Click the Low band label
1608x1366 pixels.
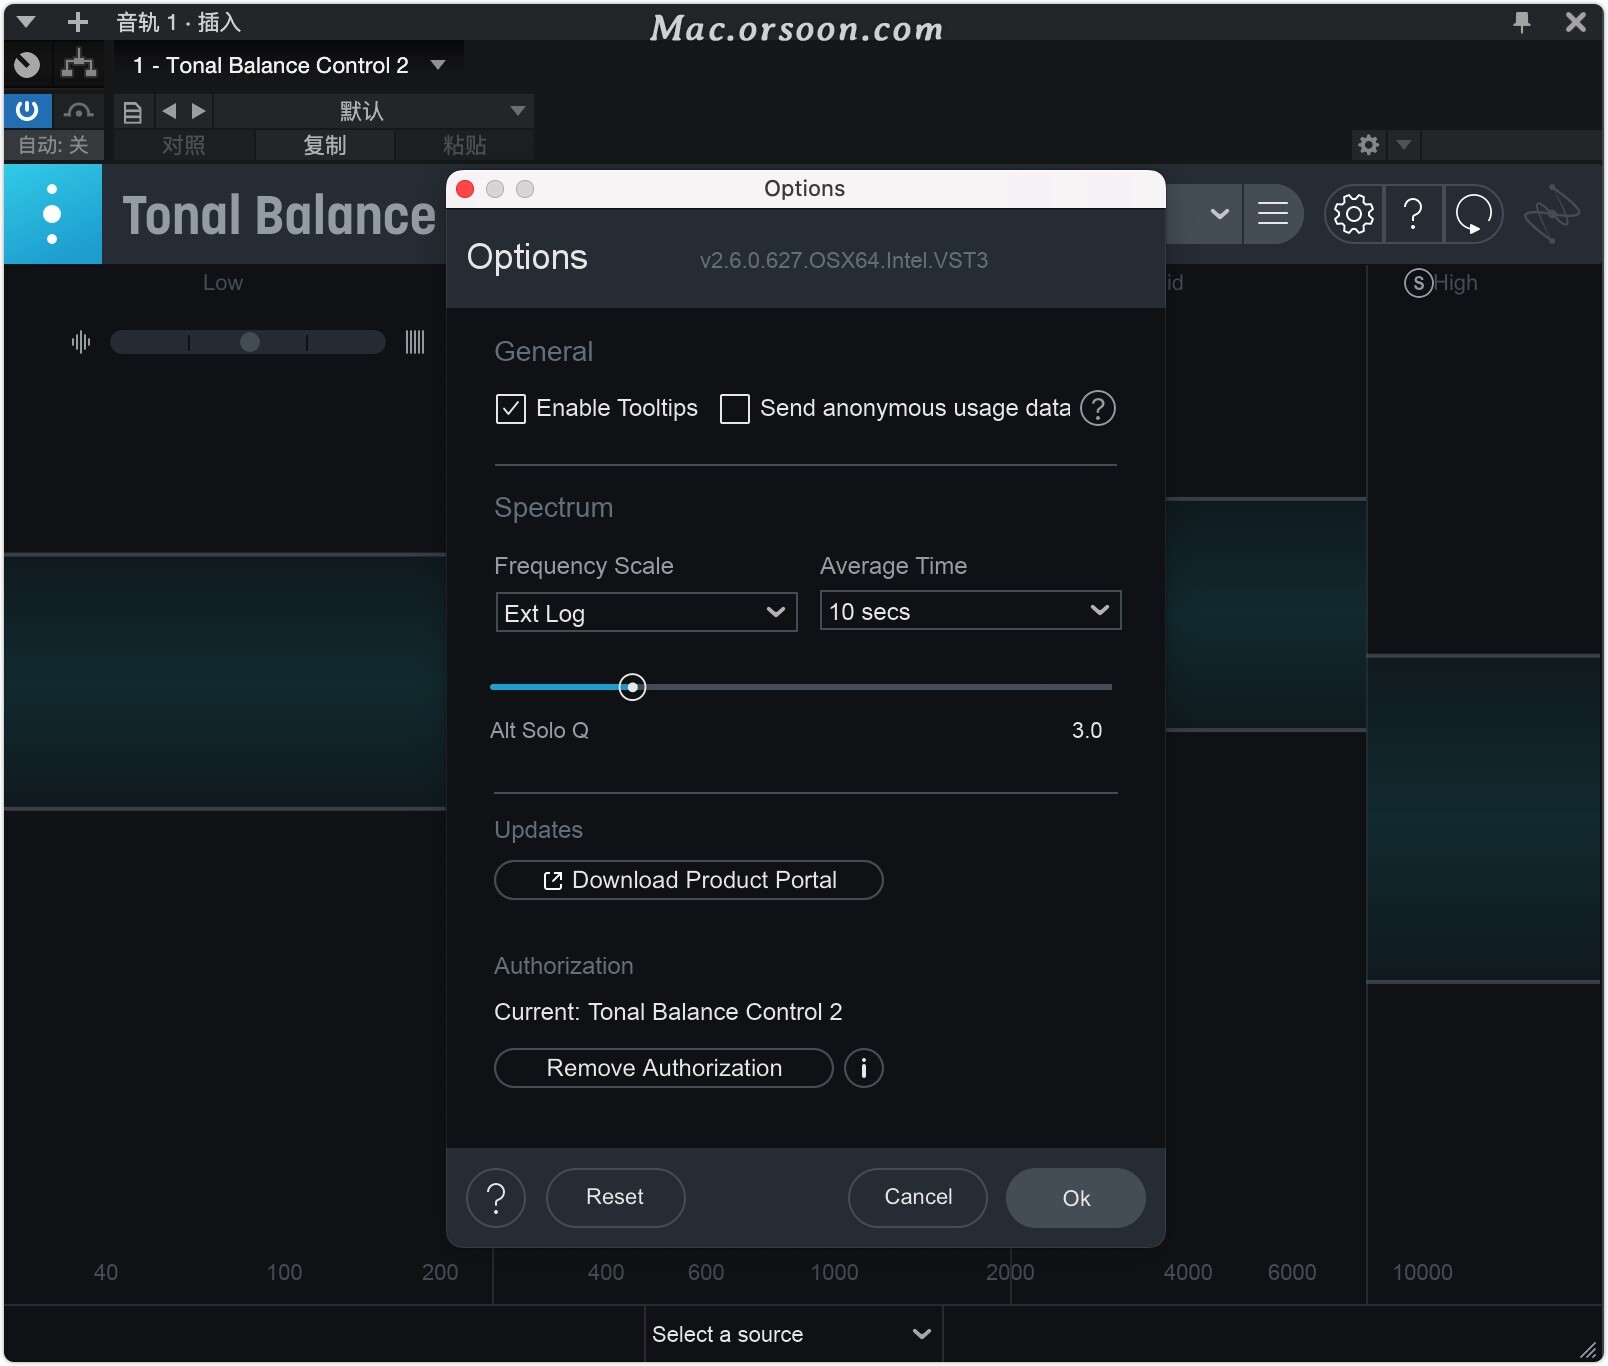[223, 283]
